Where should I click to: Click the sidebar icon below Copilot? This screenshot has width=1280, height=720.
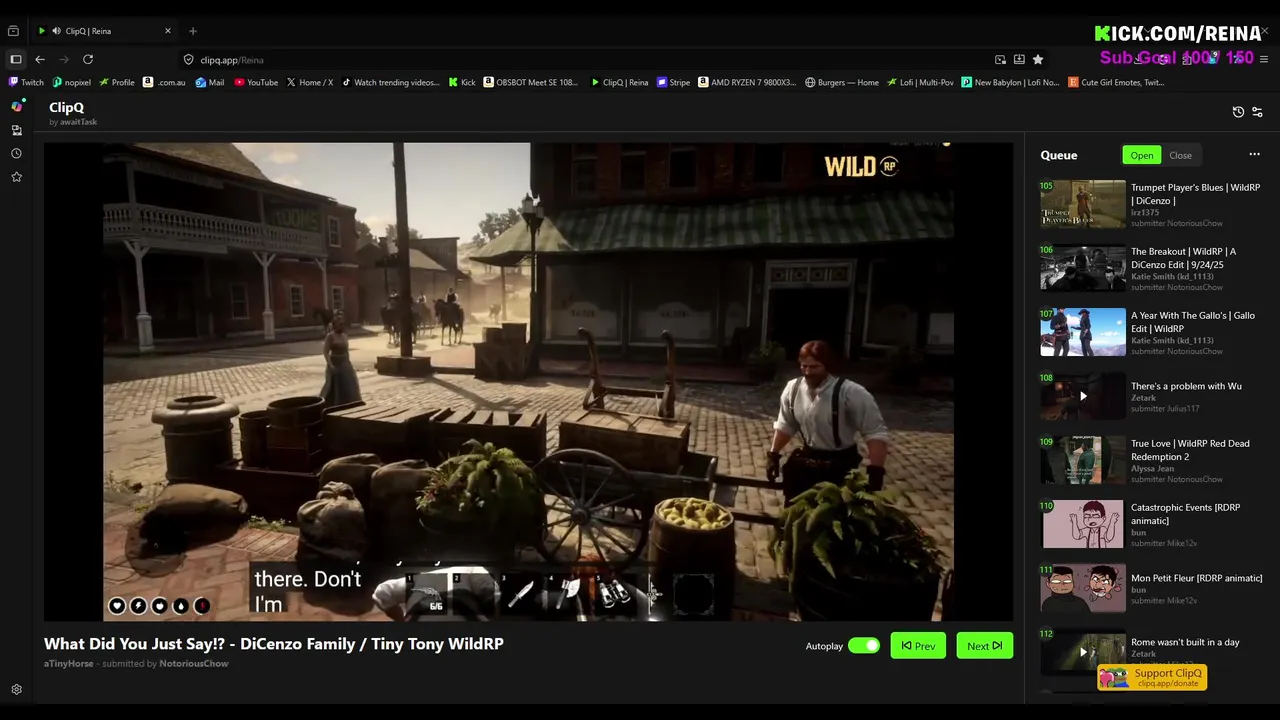16,130
